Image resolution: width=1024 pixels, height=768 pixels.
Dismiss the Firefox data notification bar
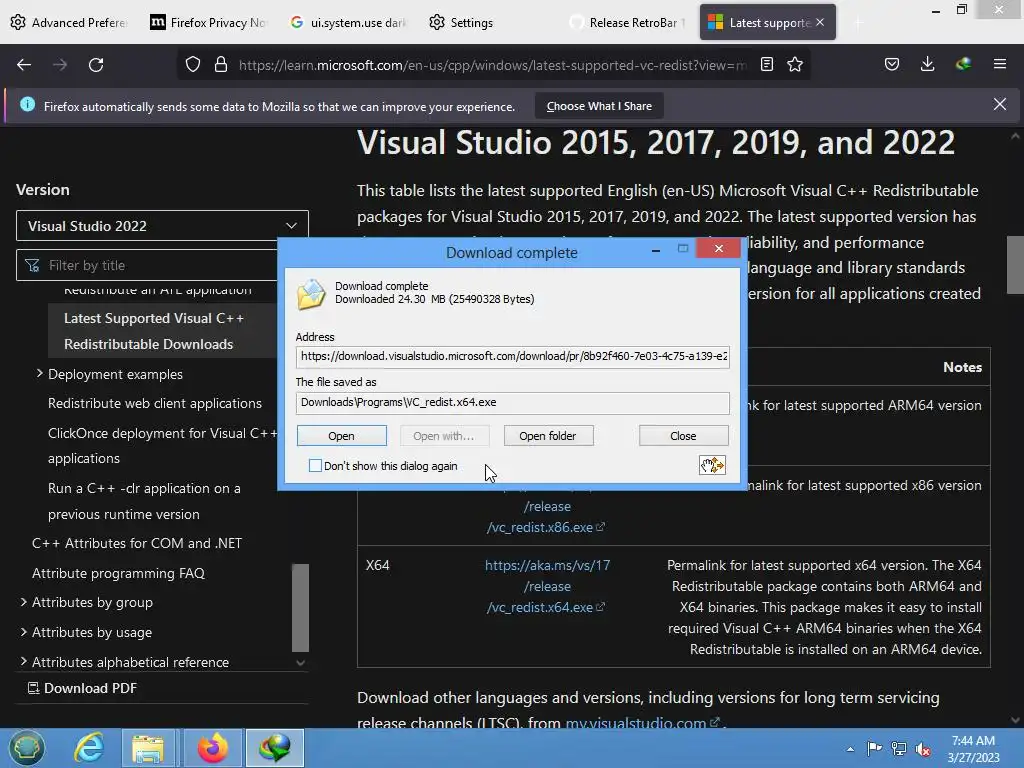click(x=1000, y=104)
